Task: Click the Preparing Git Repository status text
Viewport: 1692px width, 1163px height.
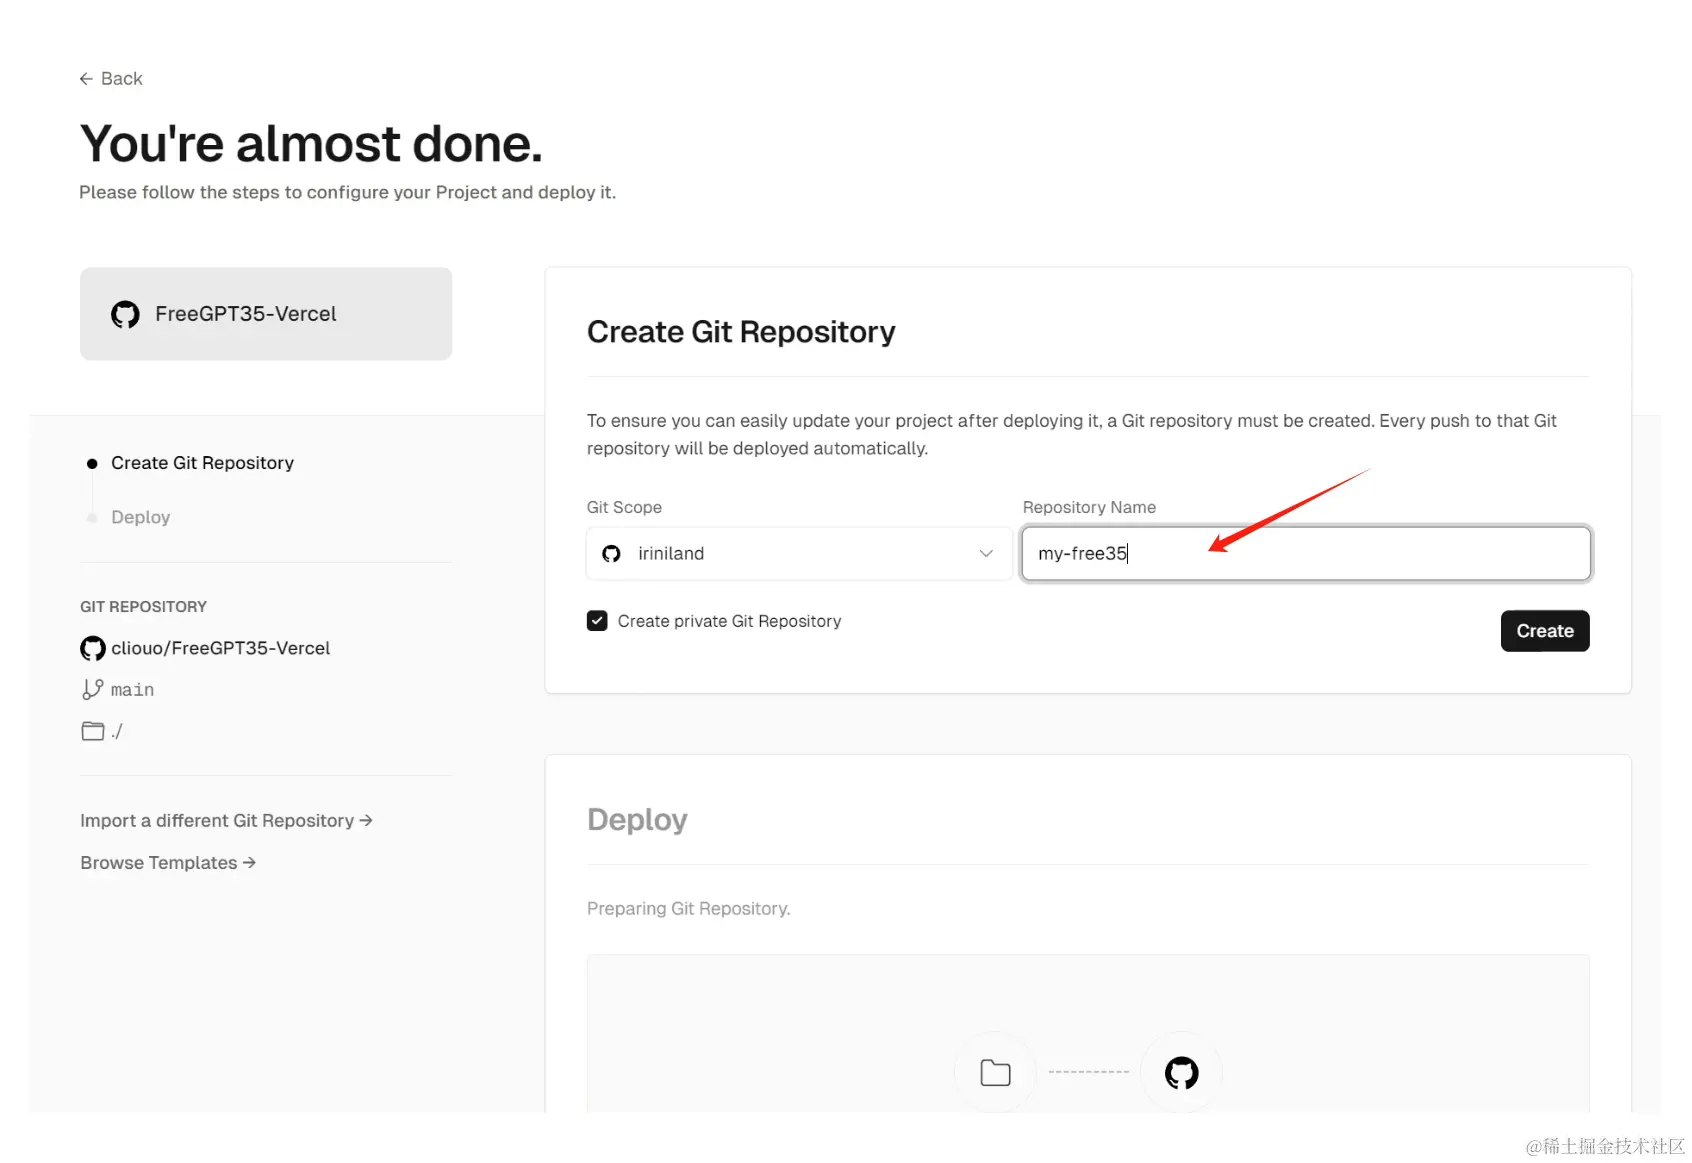Action: (688, 908)
